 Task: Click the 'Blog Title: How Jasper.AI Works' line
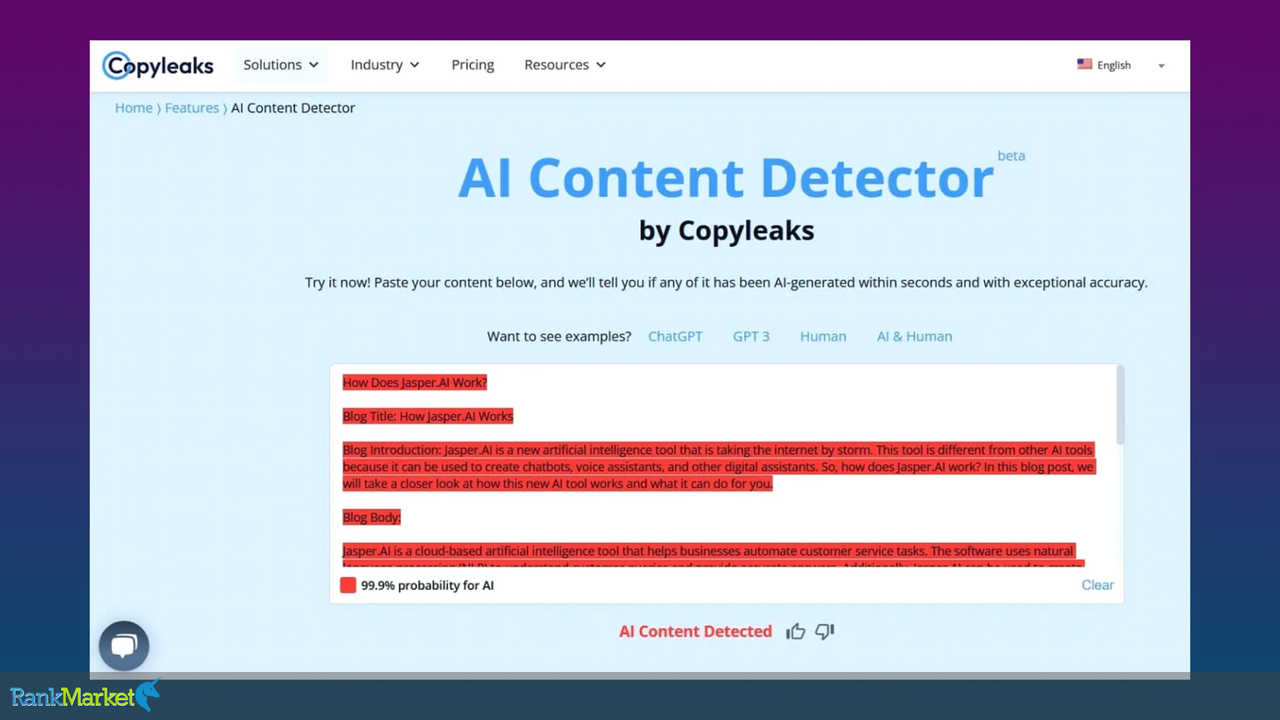coord(428,416)
